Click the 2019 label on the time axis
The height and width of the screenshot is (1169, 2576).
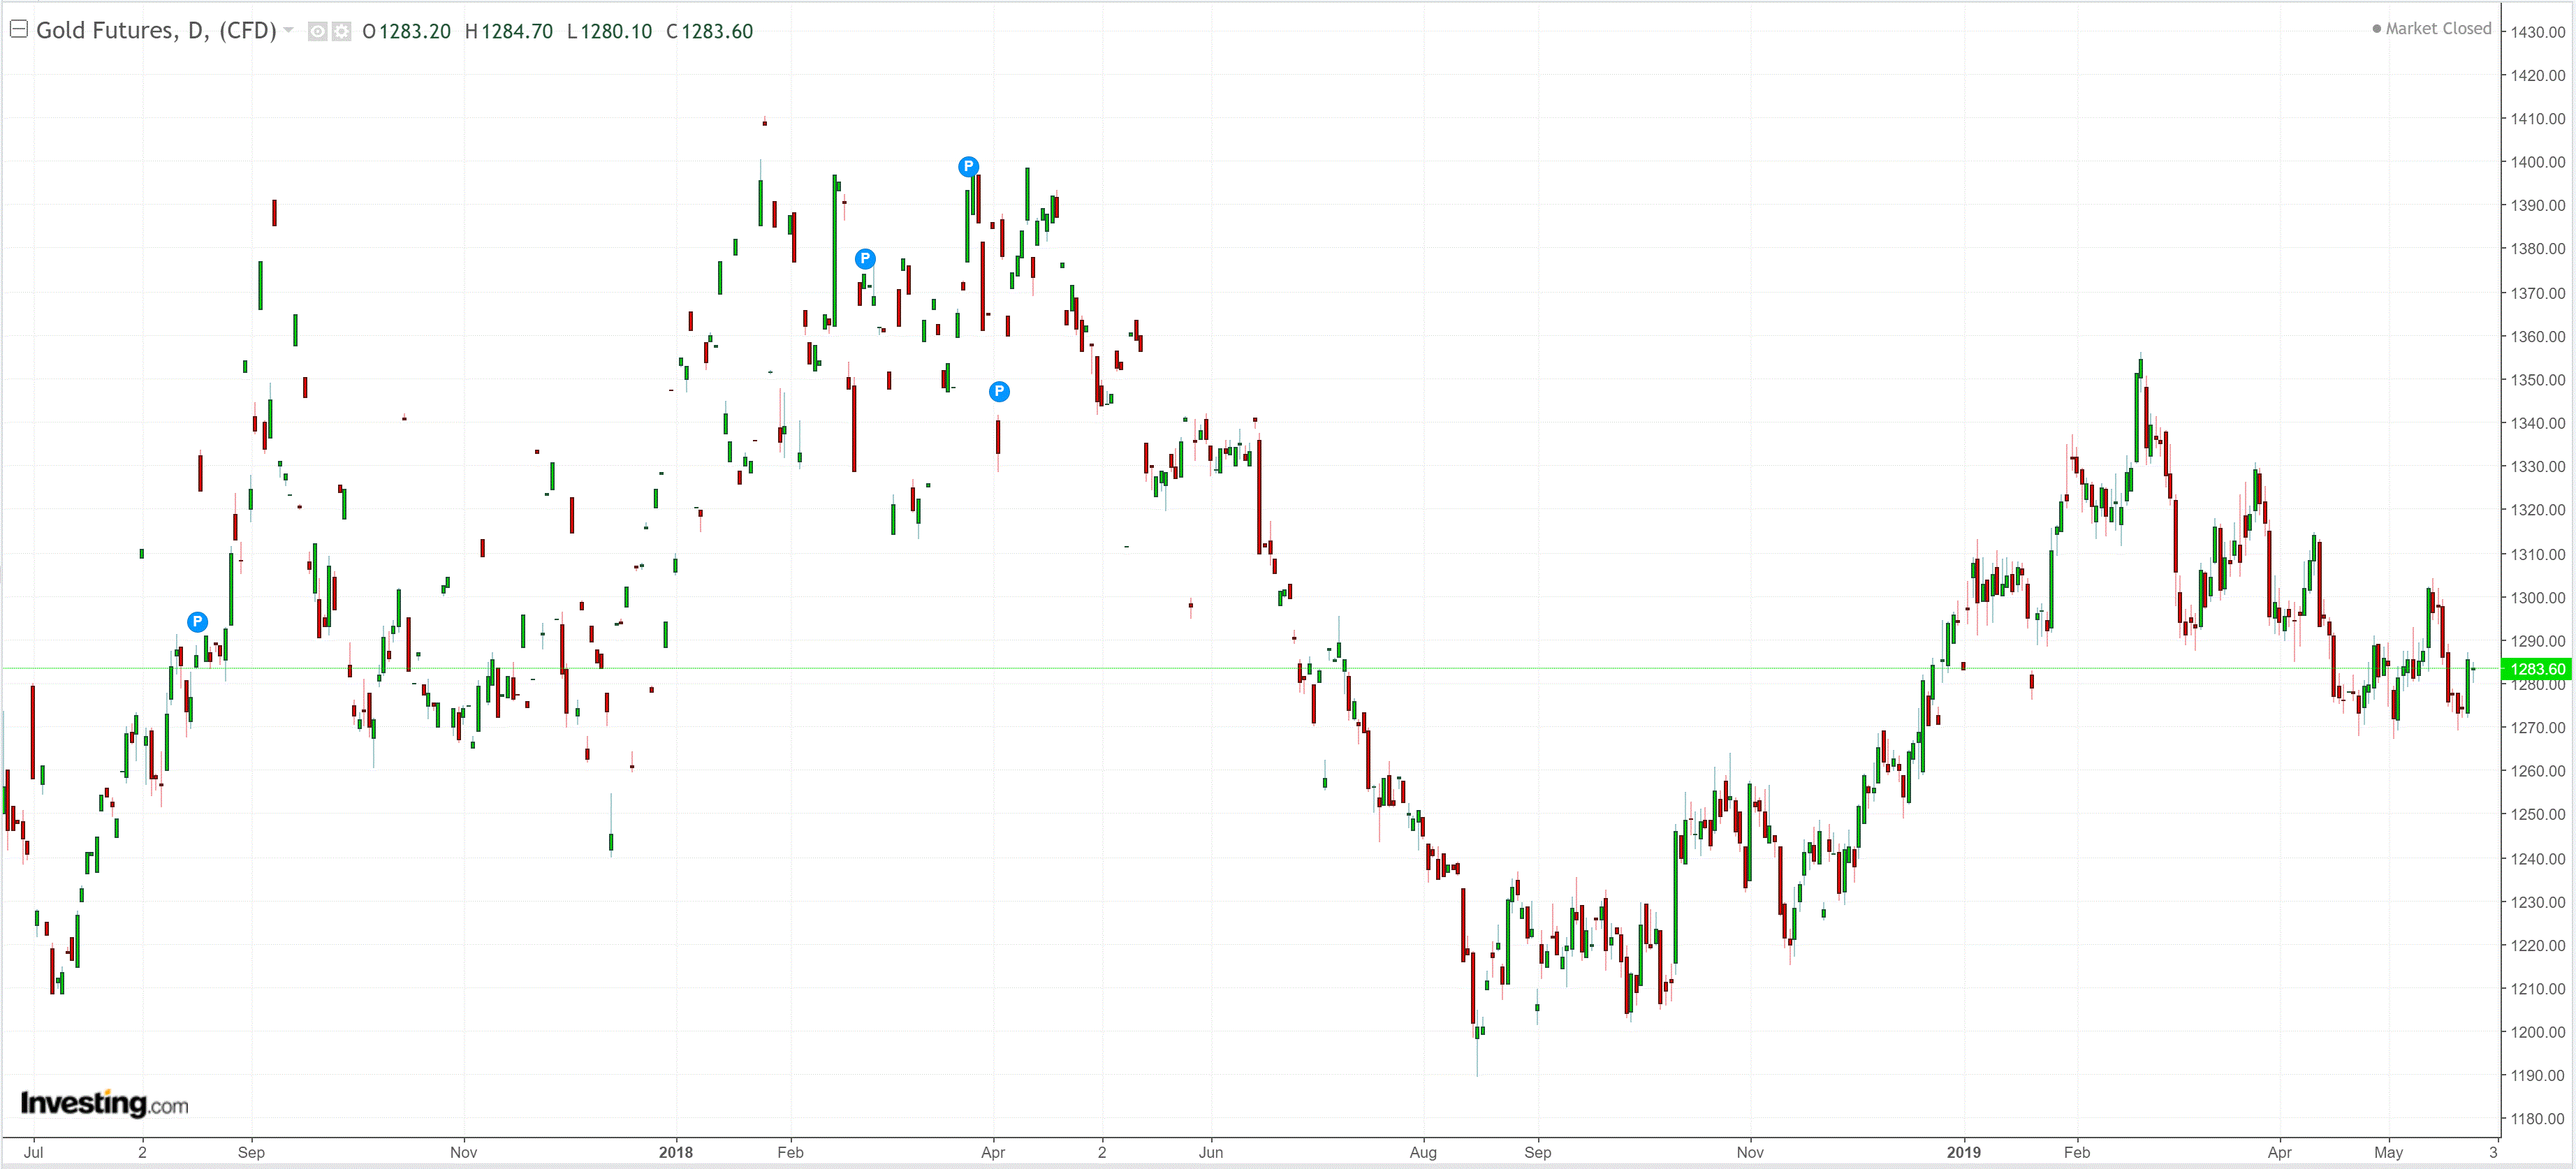click(1963, 1152)
